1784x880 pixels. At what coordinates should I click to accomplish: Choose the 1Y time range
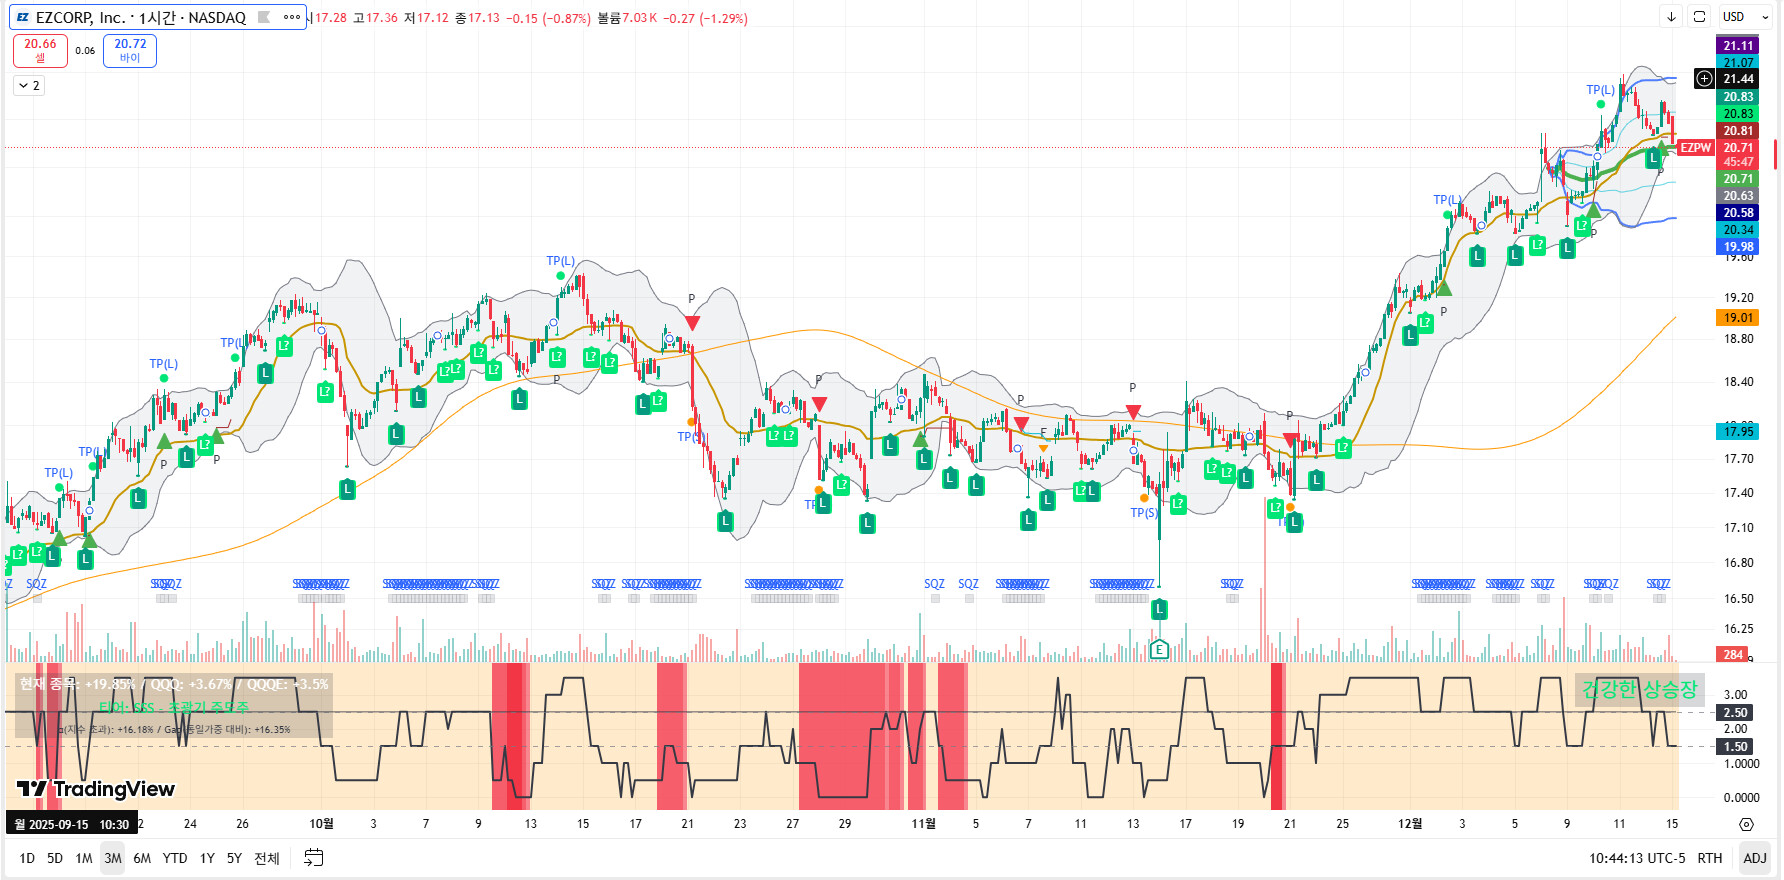207,858
